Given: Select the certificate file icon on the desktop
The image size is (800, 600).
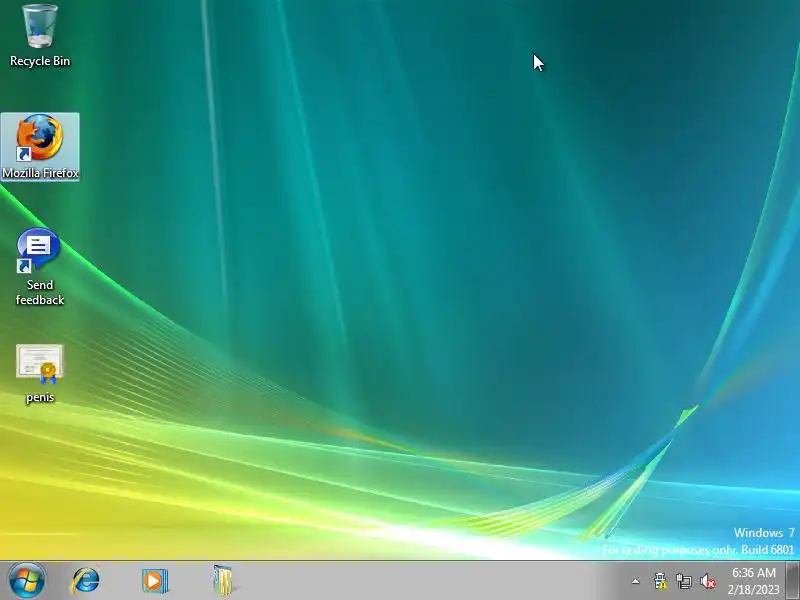Looking at the screenshot, I should (x=39, y=364).
